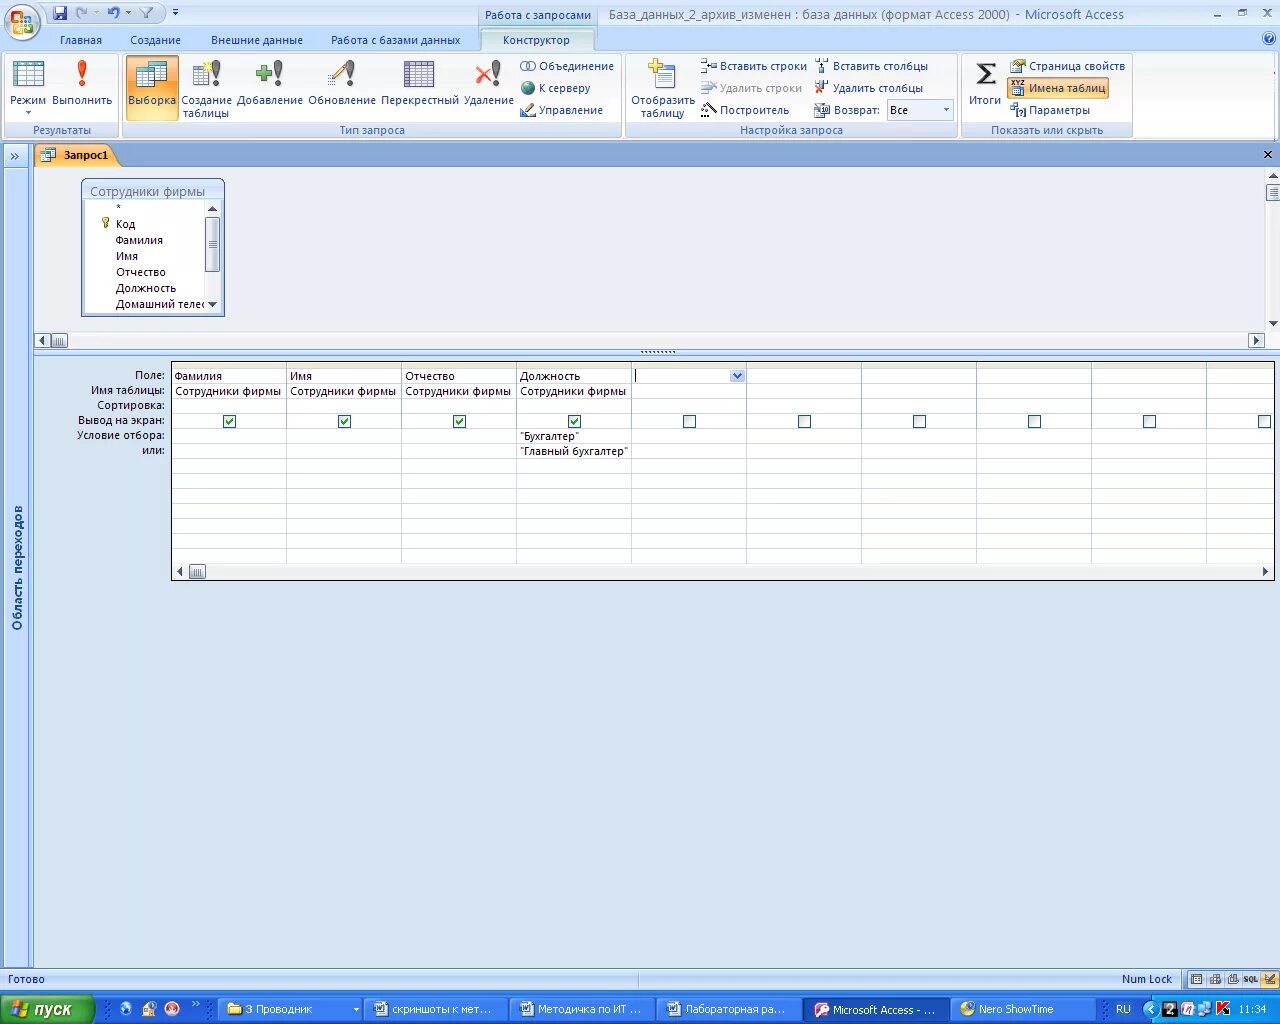Close the Запрос1 query window

pos(1268,155)
